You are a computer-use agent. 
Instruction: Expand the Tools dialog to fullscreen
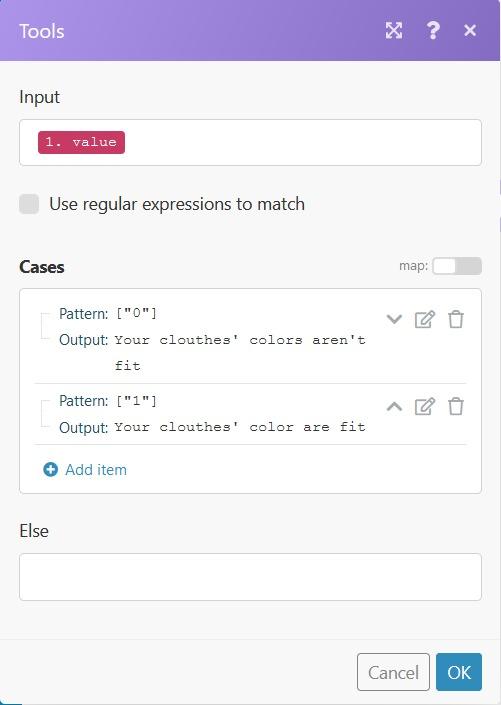[x=394, y=31]
